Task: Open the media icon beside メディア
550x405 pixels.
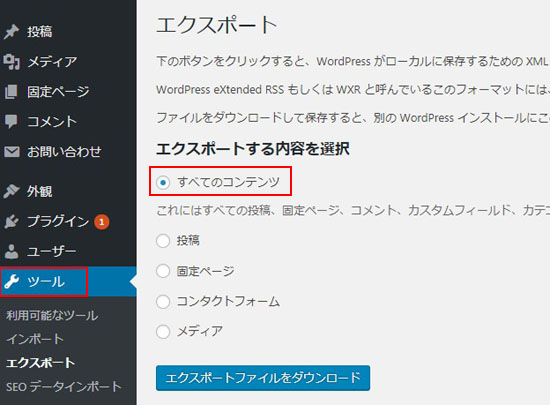Action: [x=11, y=62]
